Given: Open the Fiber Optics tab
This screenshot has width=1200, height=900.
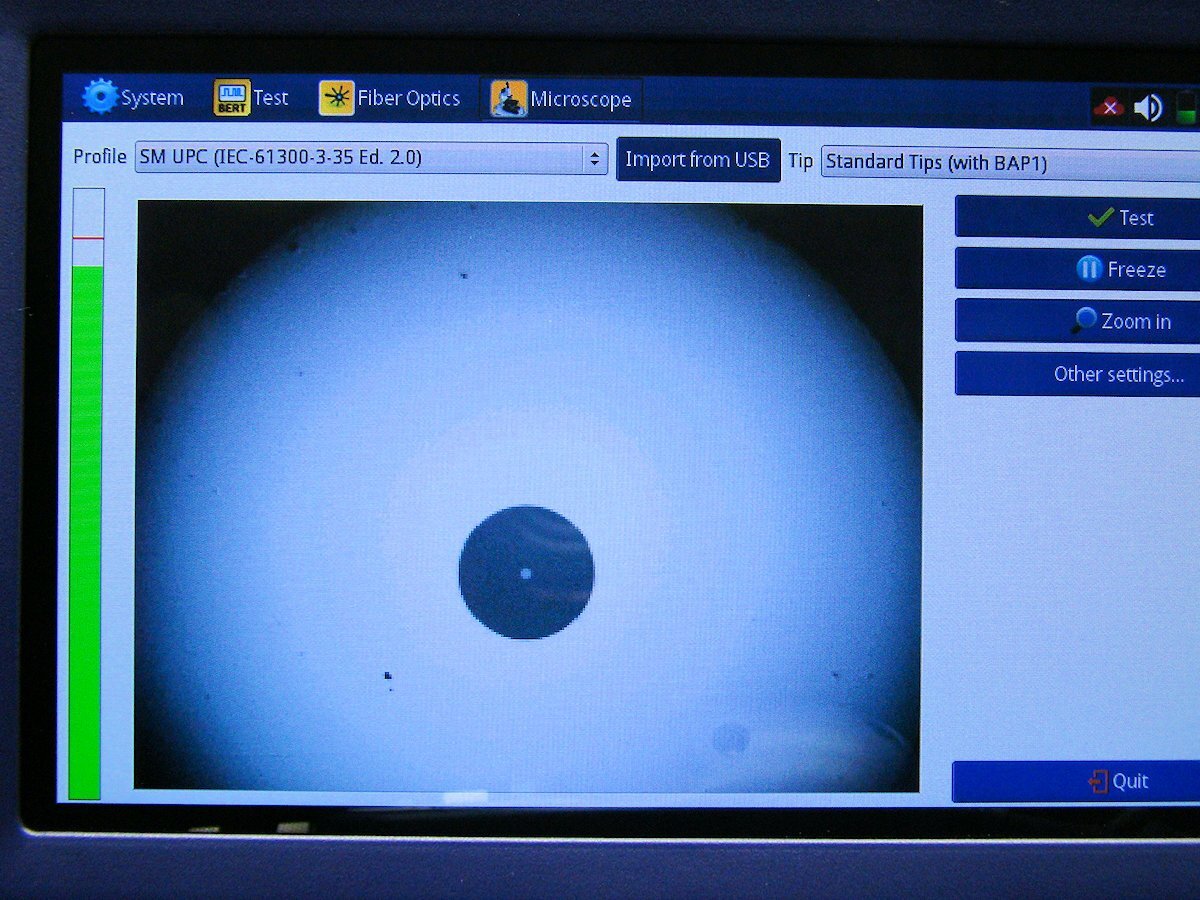Looking at the screenshot, I should (389, 98).
